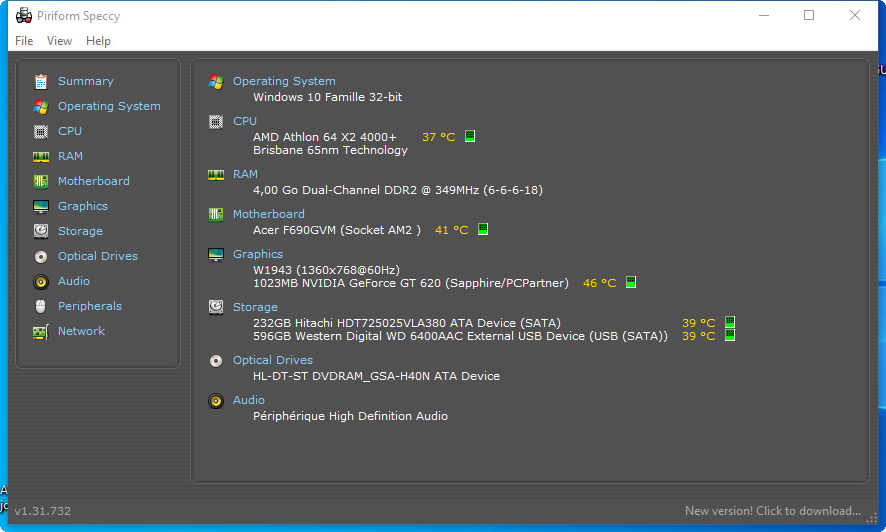Click the RAM stick icon in sidebar

41,156
